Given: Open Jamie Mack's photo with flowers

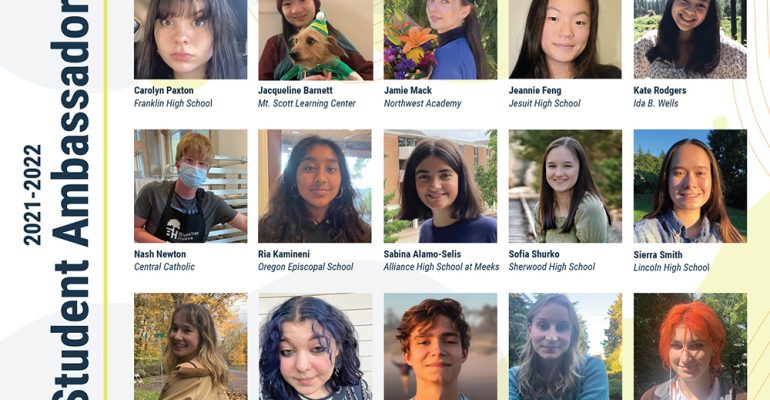Looking at the screenshot, I should point(440,39).
